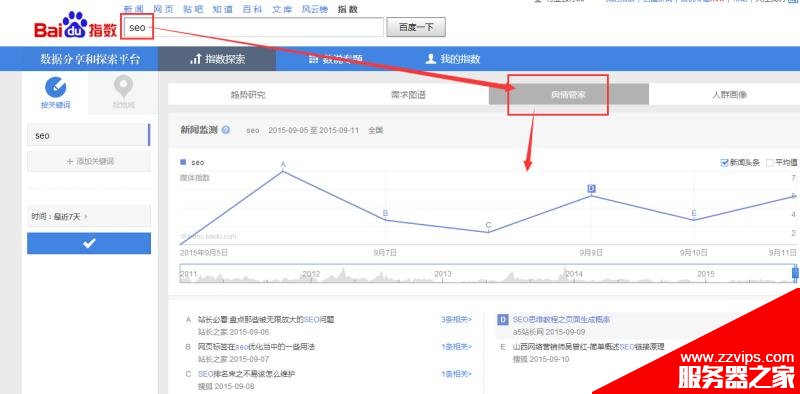Switch to the 人群画像 tab
This screenshot has height=394, width=800.
[730, 94]
